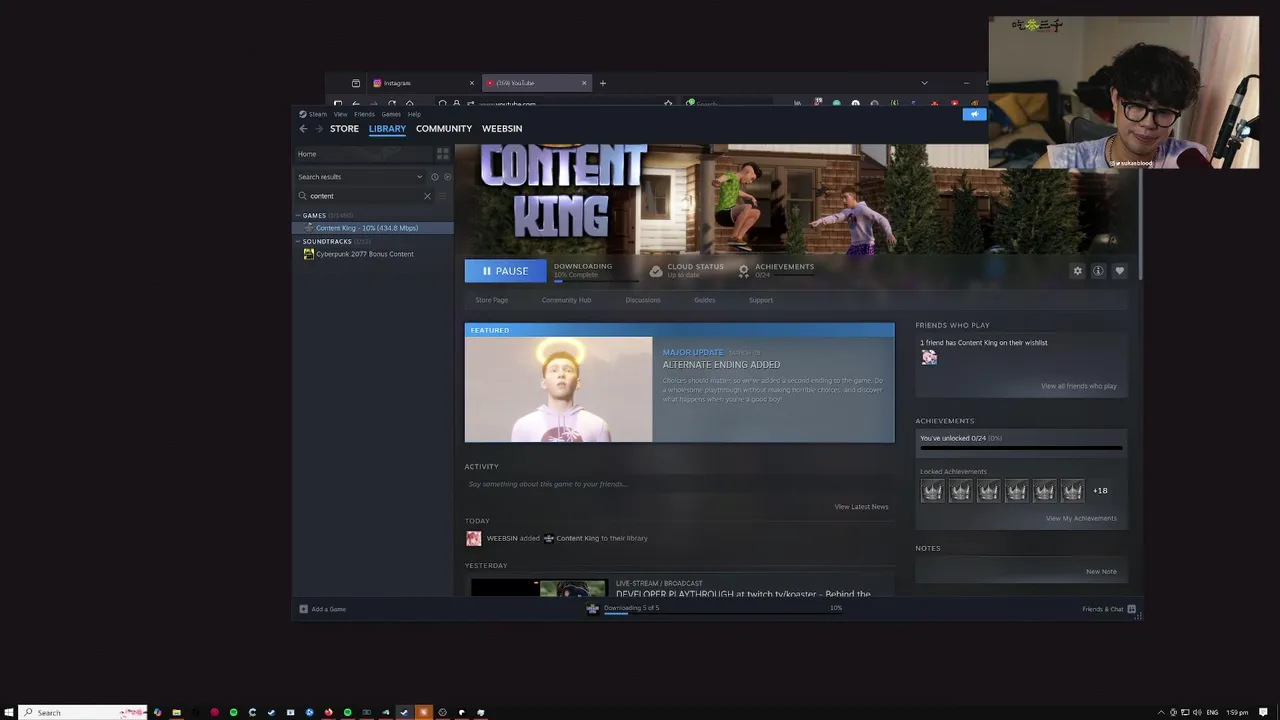Open the system tray hidden icons chevron
1280x720 pixels.
click(1161, 712)
